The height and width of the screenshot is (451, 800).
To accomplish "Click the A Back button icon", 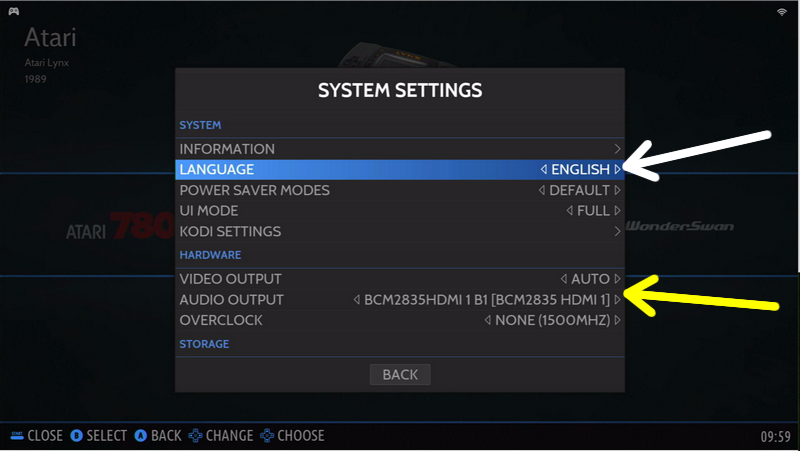I will 141,436.
